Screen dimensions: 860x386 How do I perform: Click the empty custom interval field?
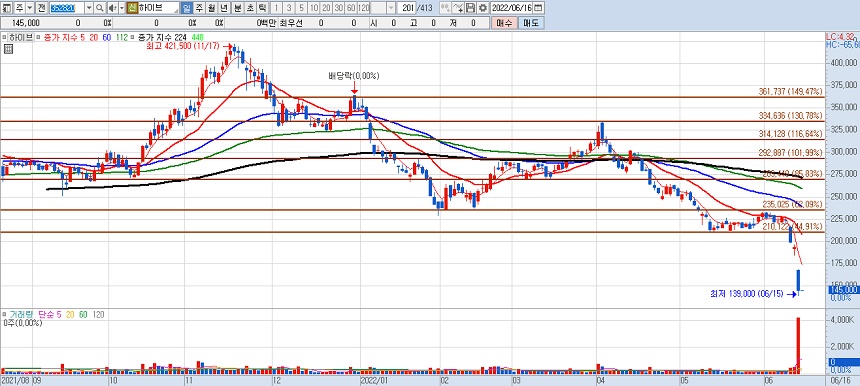(378, 8)
